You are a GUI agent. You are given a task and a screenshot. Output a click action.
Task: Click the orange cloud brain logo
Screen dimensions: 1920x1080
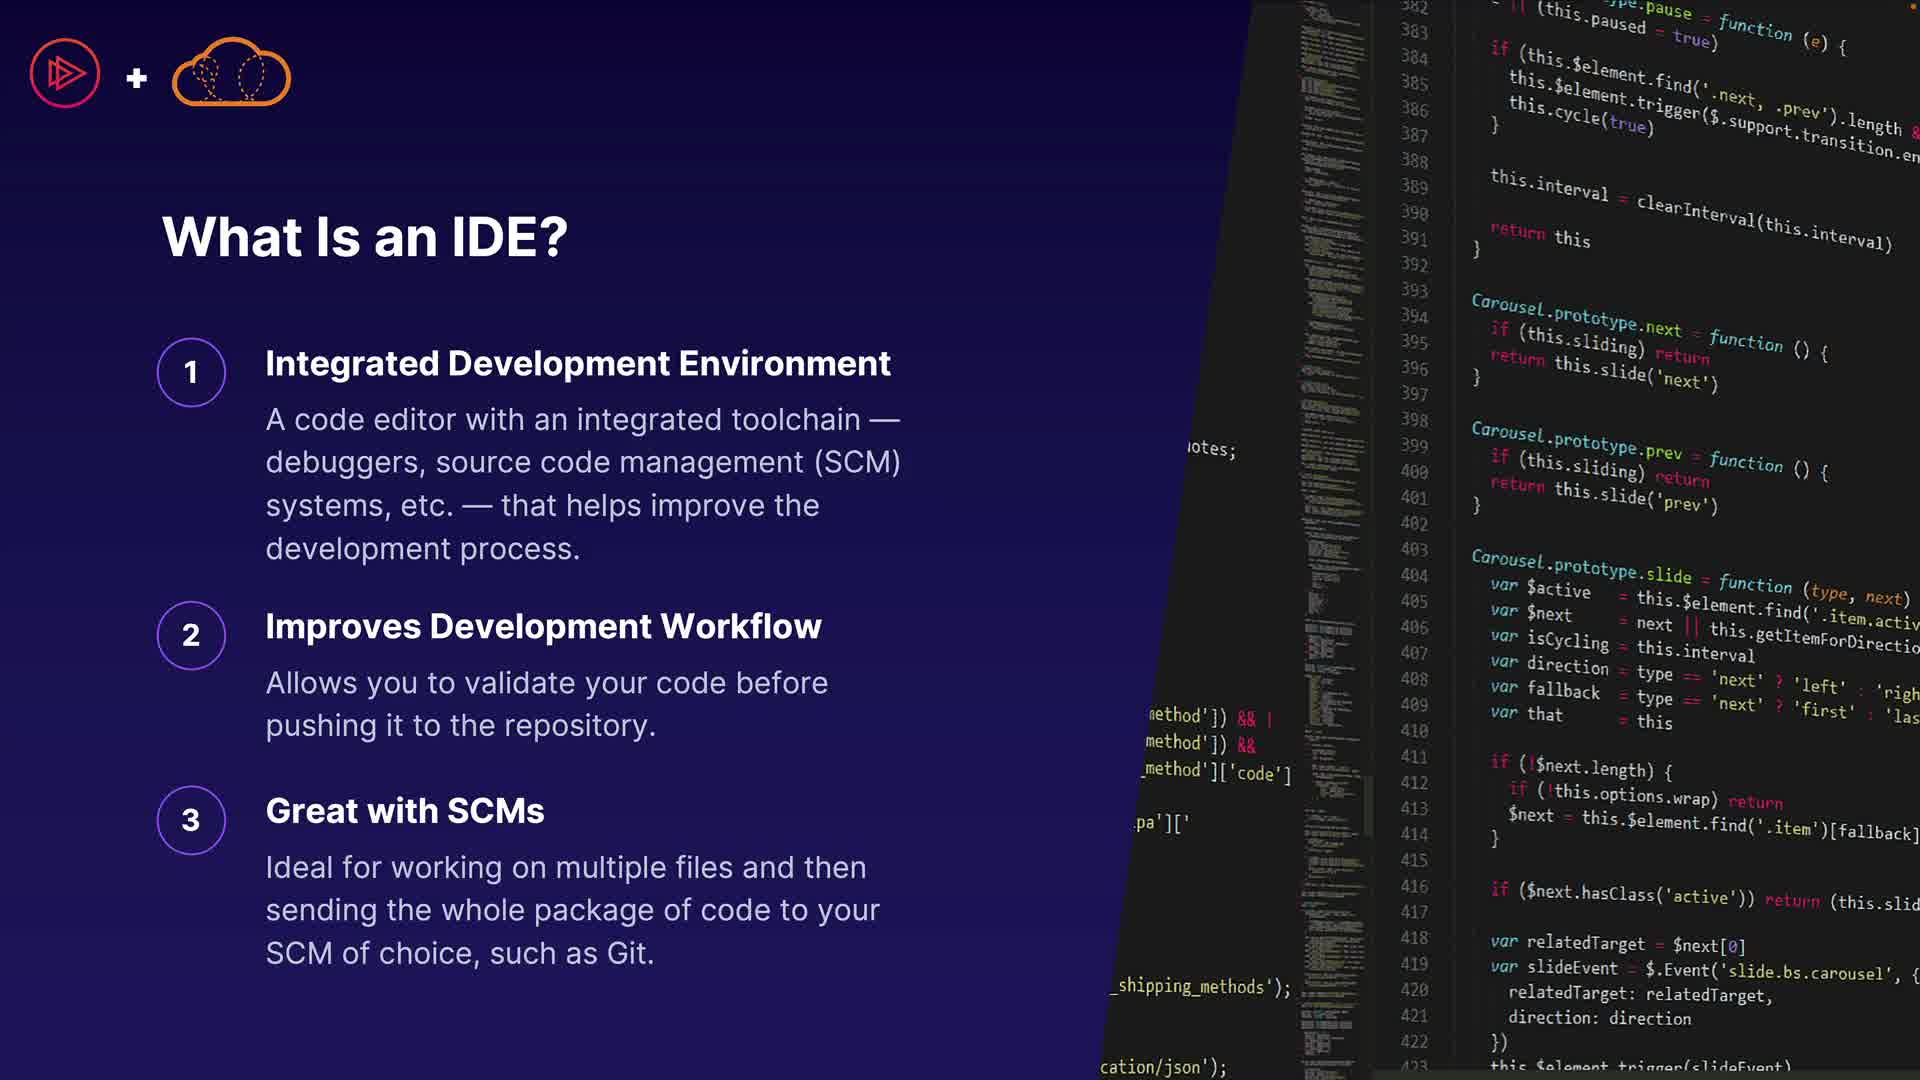[231, 73]
